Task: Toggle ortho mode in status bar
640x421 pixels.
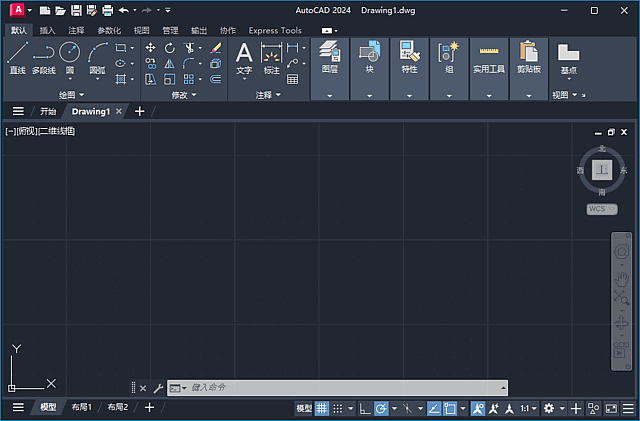Action: [365, 408]
